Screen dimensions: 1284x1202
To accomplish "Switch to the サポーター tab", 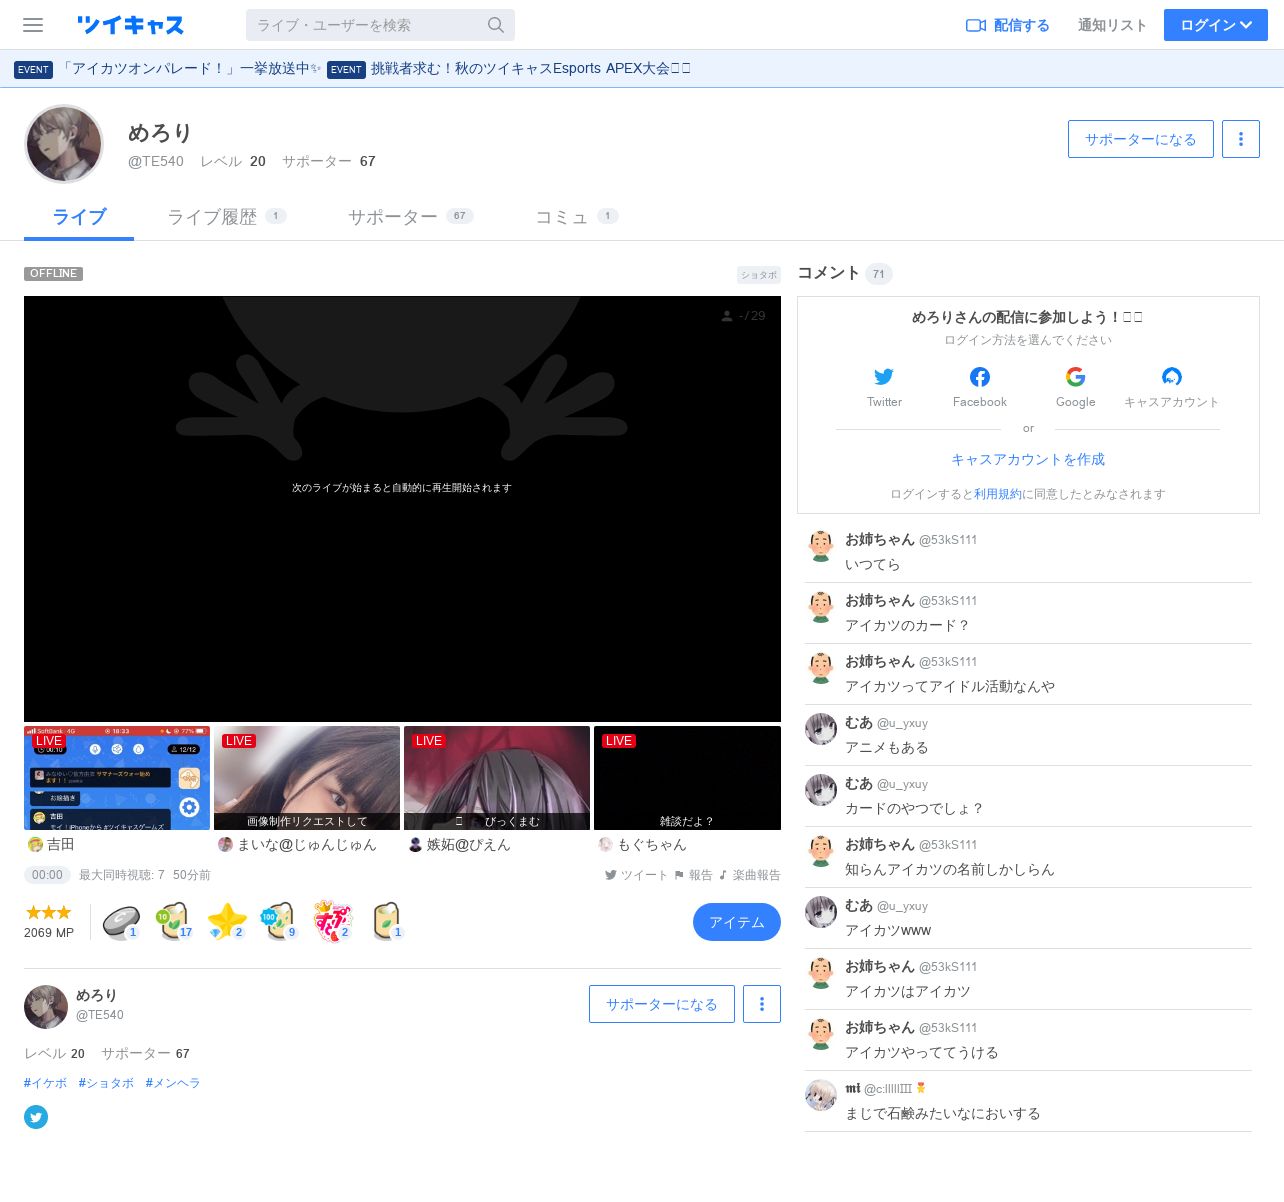I will click(393, 217).
